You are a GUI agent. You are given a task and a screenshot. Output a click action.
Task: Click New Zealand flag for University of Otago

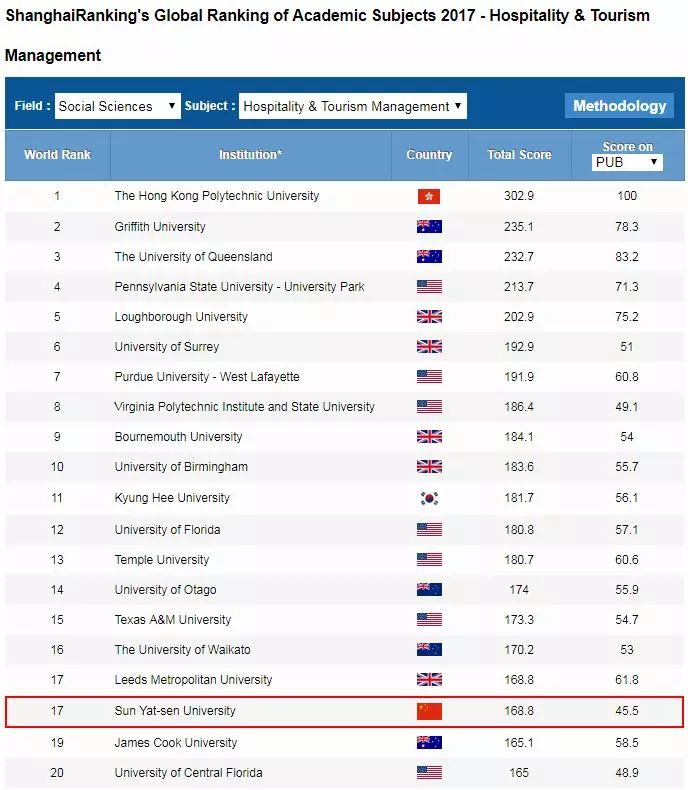click(429, 590)
